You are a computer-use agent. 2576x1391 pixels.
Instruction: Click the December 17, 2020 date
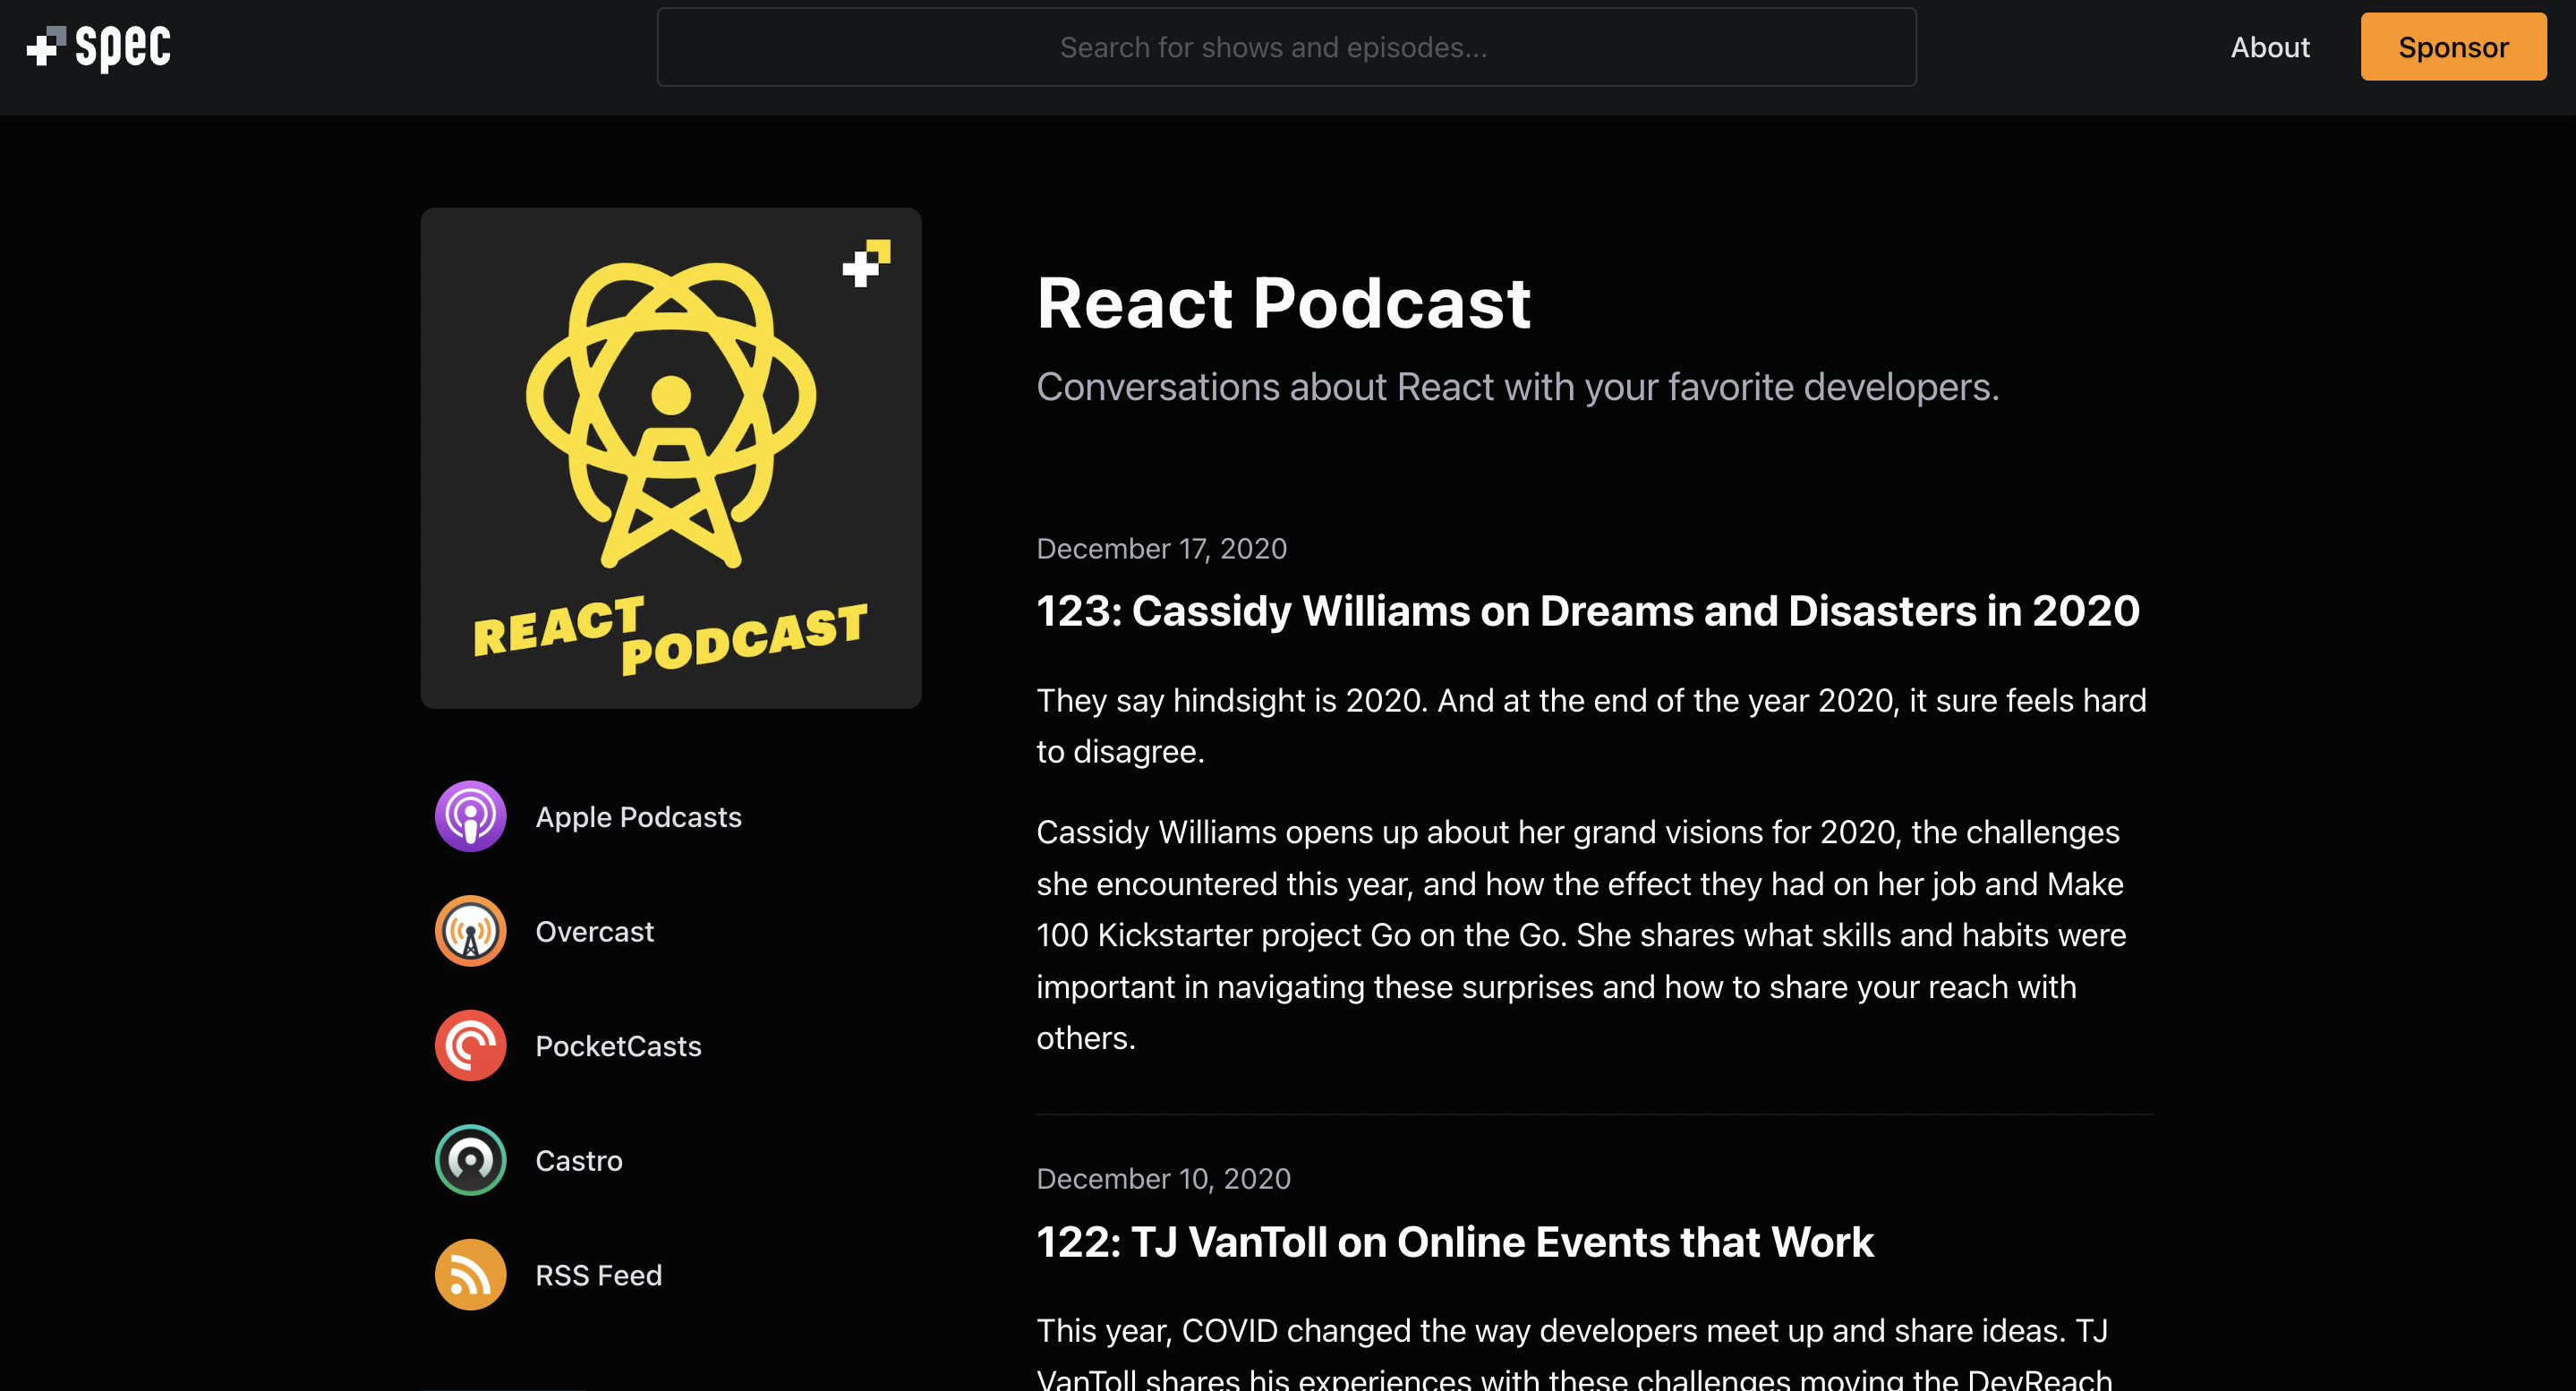click(1161, 549)
